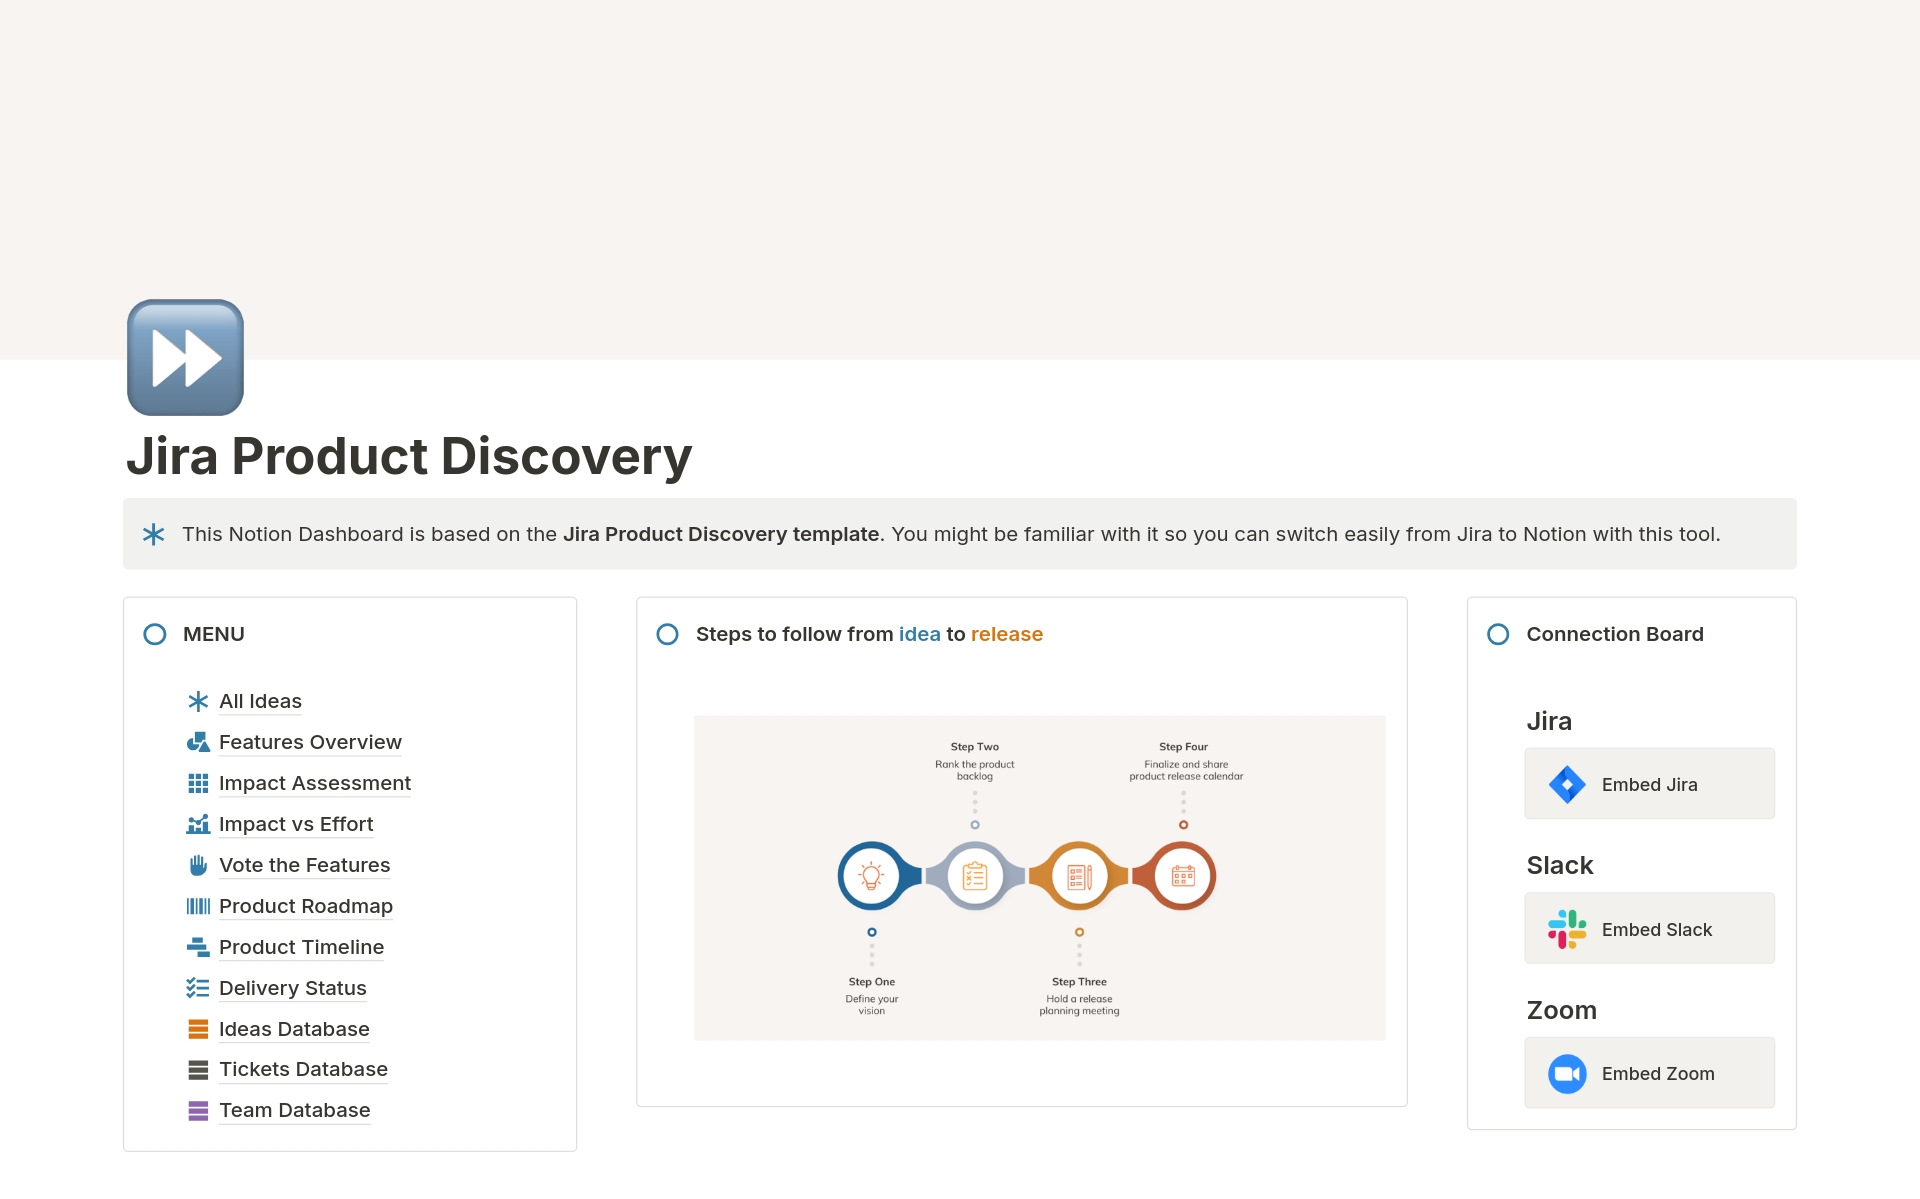1920x1199 pixels.
Task: Click the circle beside Connection Board heading
Action: [1497, 634]
